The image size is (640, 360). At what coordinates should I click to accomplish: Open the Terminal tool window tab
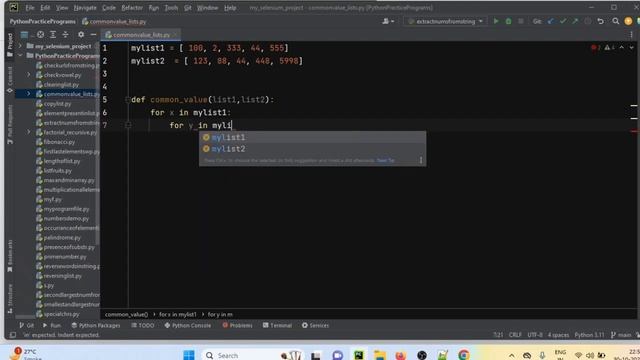coord(278,325)
